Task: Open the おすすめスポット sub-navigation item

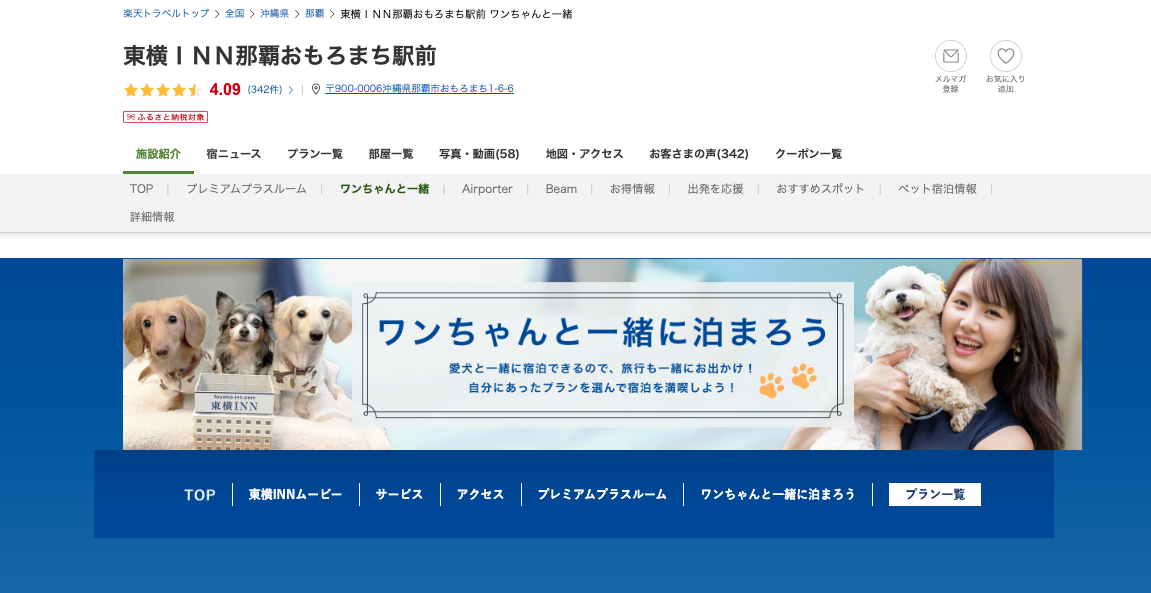Action: [820, 189]
